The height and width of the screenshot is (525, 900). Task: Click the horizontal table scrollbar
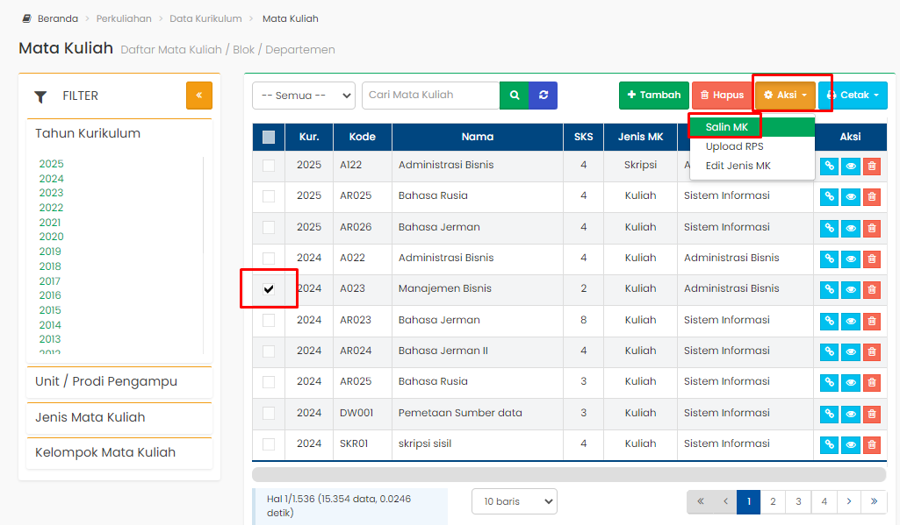(568, 475)
